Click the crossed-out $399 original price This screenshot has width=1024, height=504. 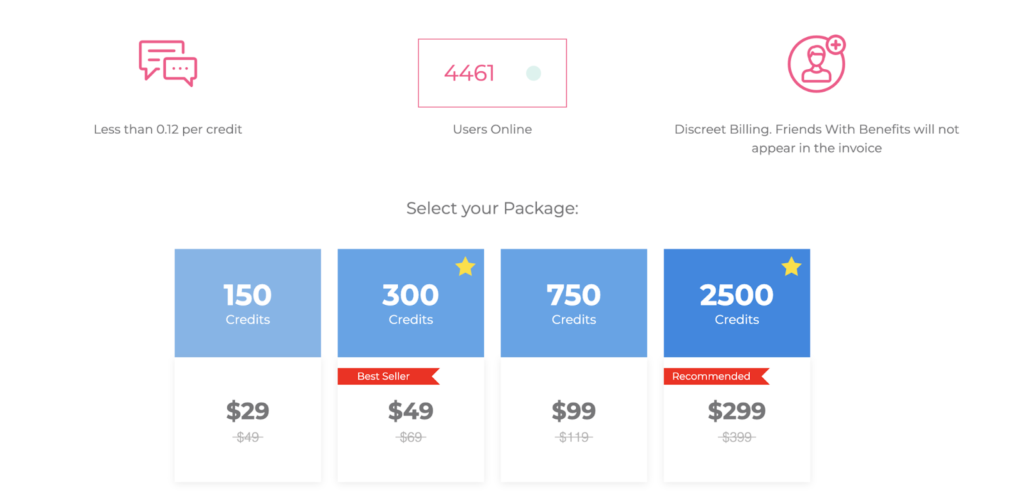737,437
